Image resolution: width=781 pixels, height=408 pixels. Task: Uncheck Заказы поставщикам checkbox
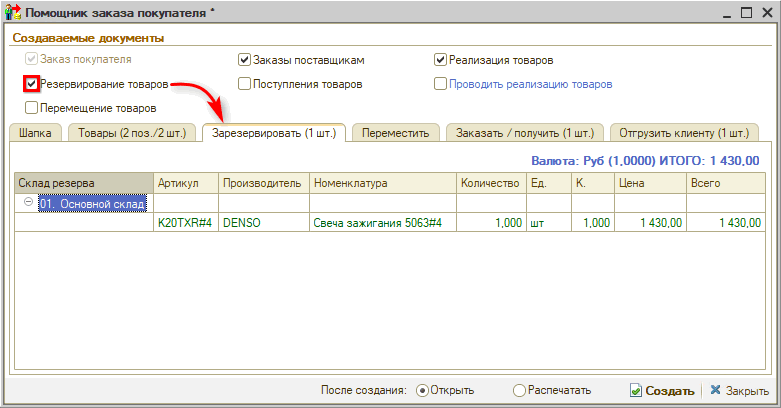click(x=245, y=60)
